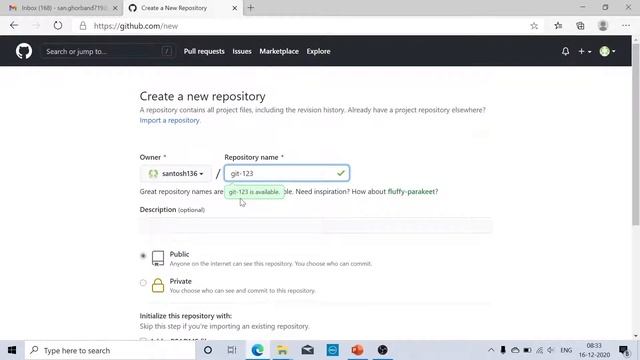Open the browser profile icon
This screenshot has width=640, height=360.
click(603, 26)
